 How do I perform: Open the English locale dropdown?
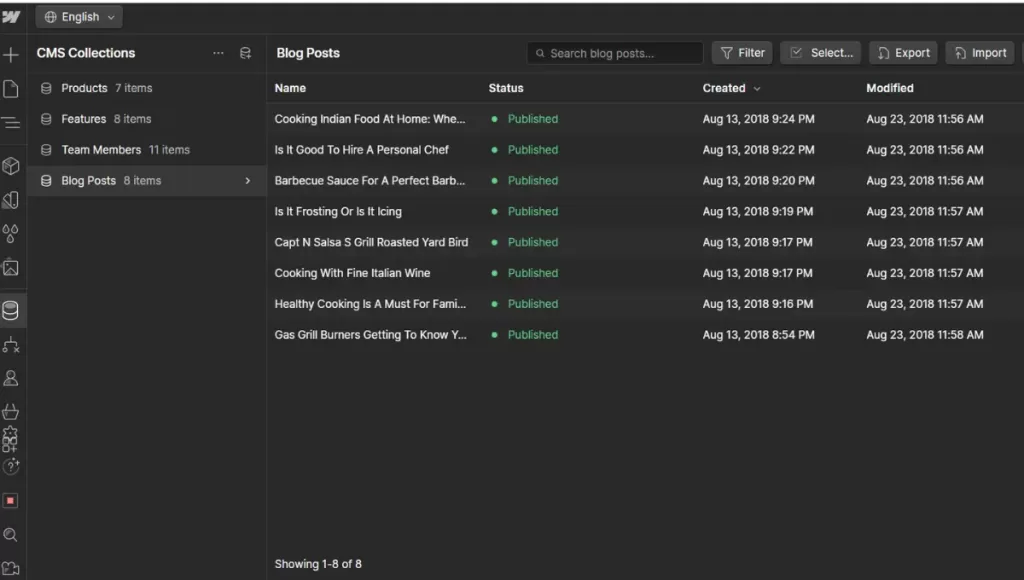click(79, 17)
